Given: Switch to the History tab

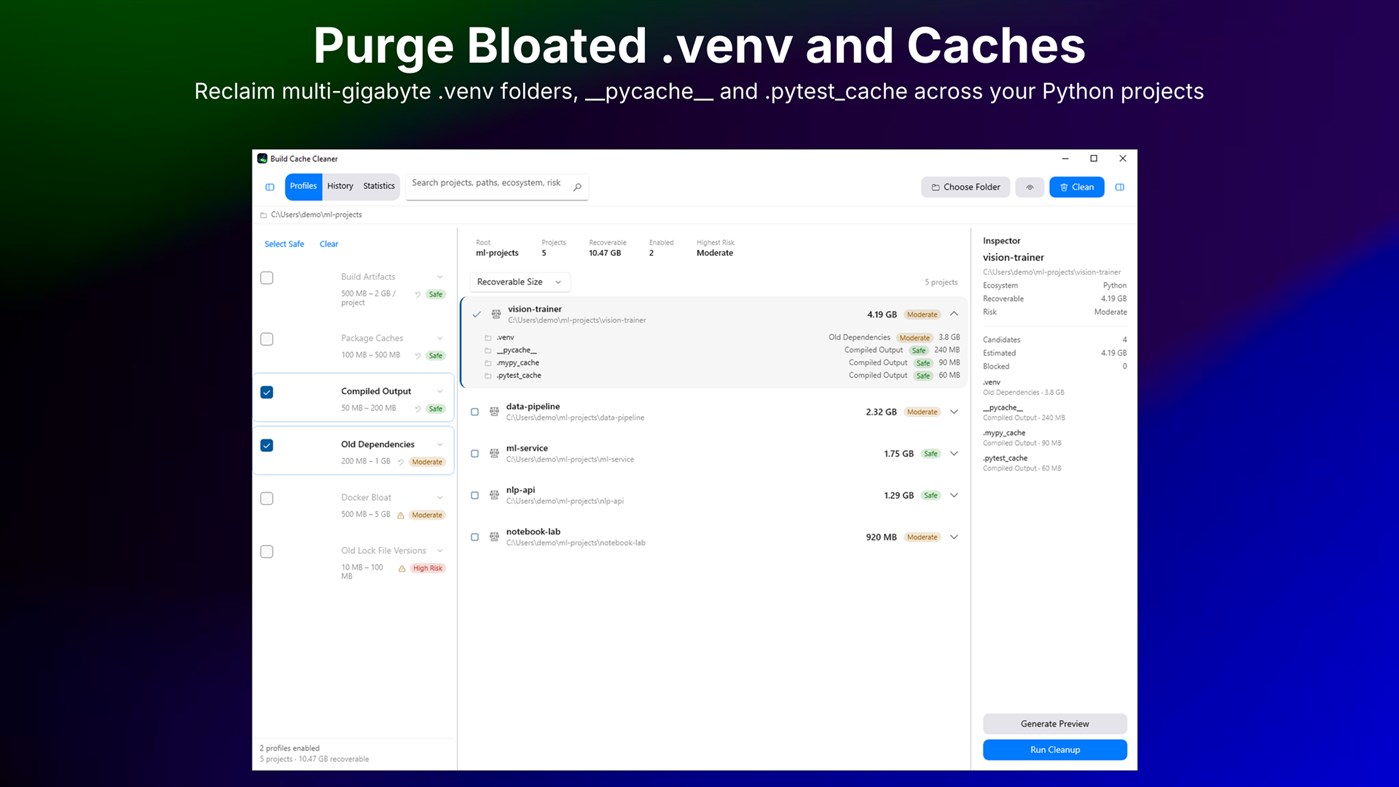Looking at the screenshot, I should click(x=340, y=186).
